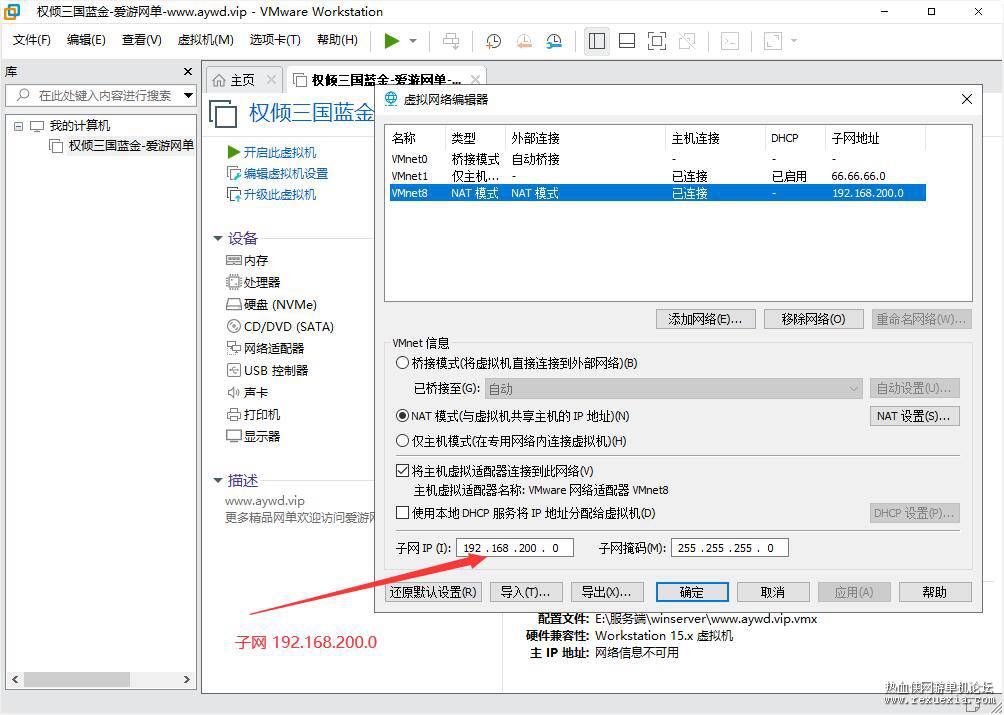This screenshot has width=1004, height=715.
Task: Click the library panel horizontal scrollbar
Action: (x=101, y=679)
